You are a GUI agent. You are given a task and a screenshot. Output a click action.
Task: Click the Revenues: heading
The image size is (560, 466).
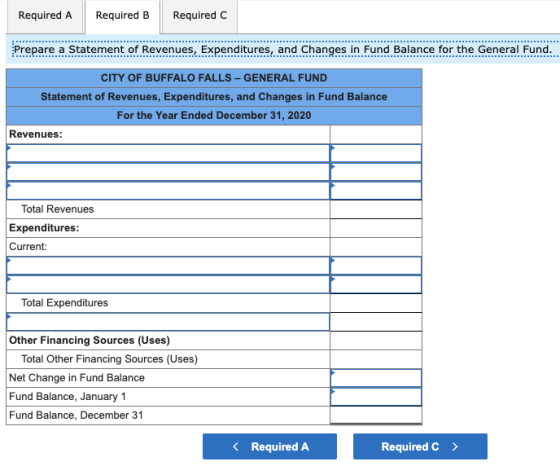click(36, 134)
